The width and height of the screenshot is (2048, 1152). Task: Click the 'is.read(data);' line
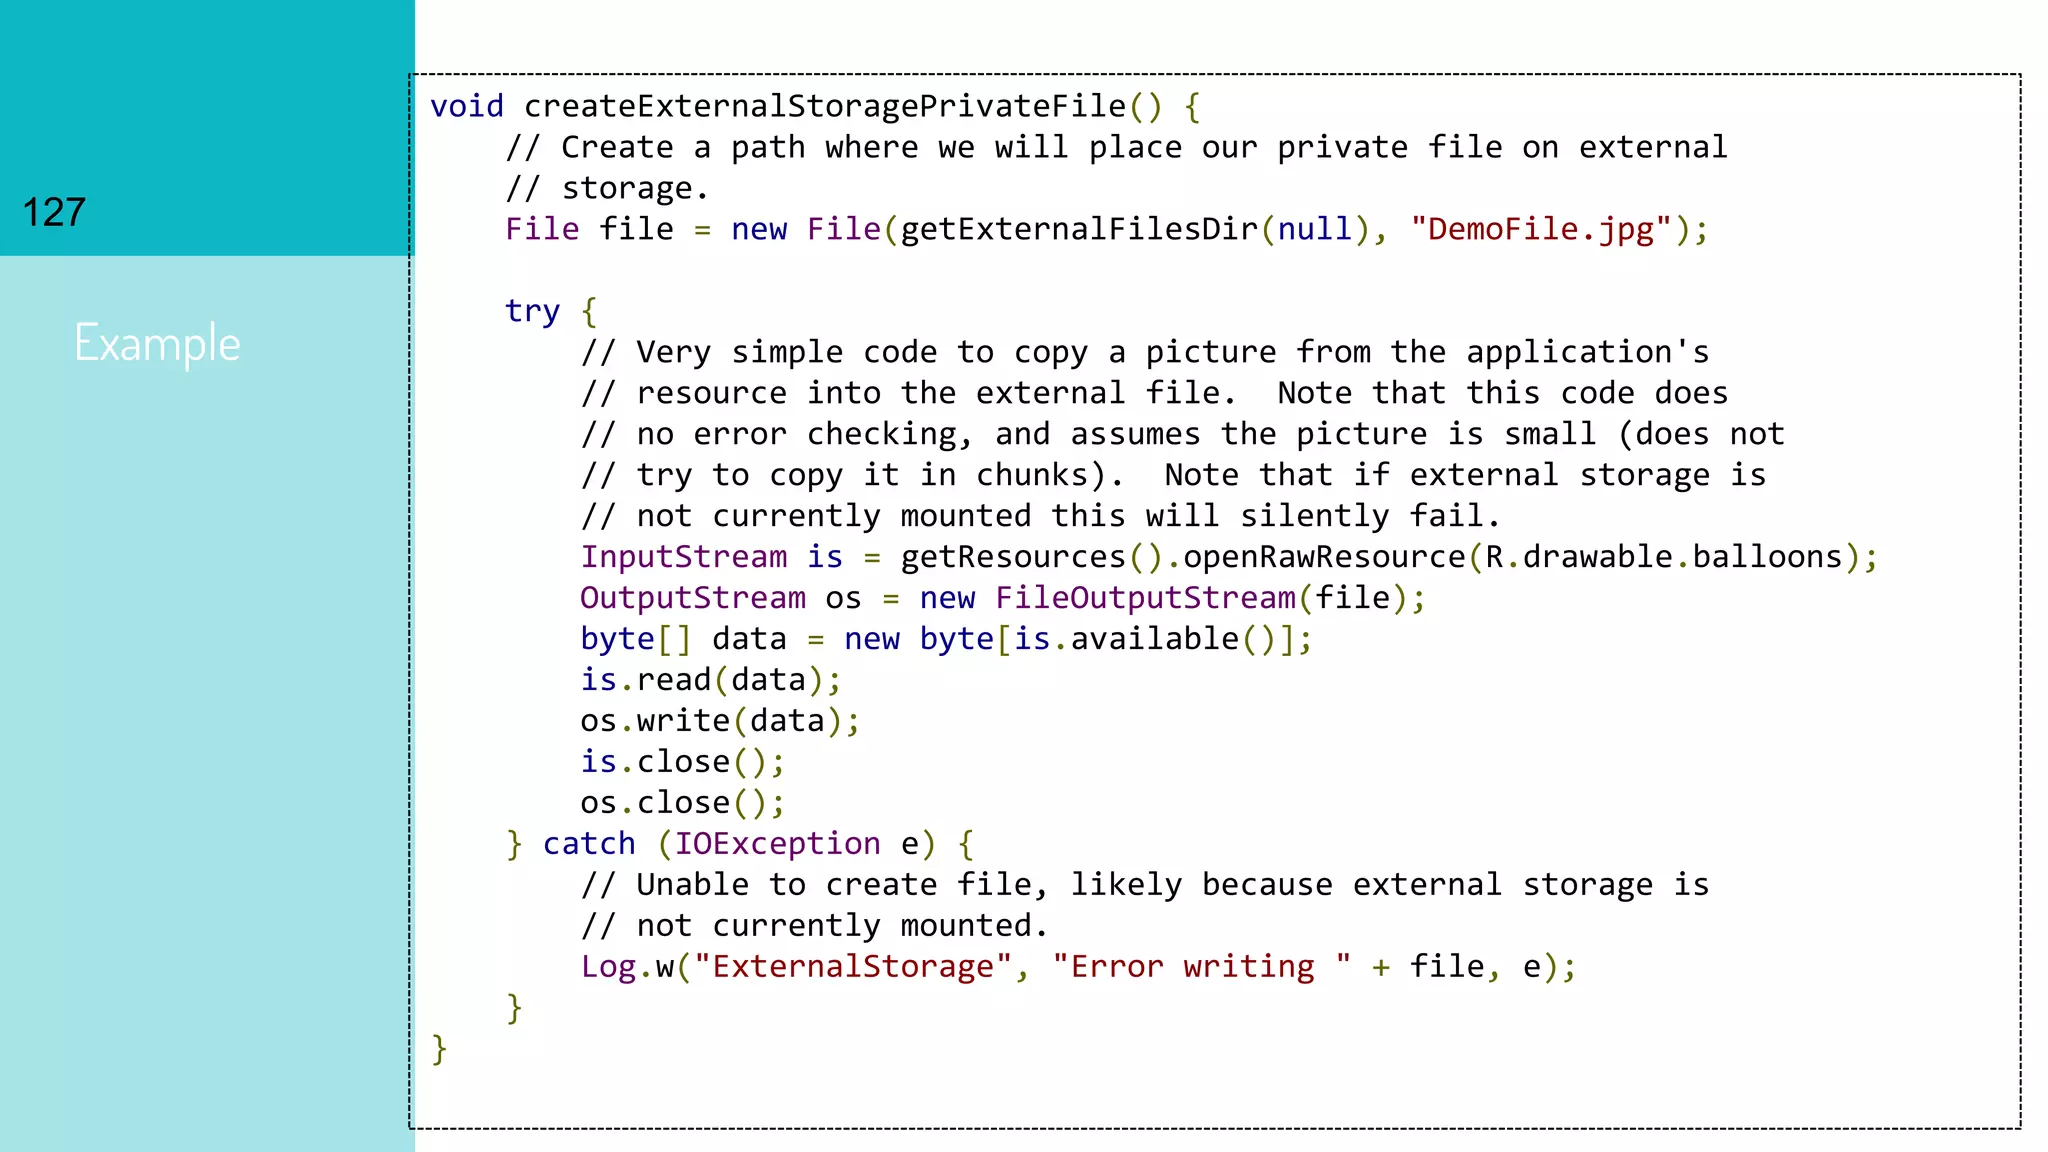click(x=711, y=680)
